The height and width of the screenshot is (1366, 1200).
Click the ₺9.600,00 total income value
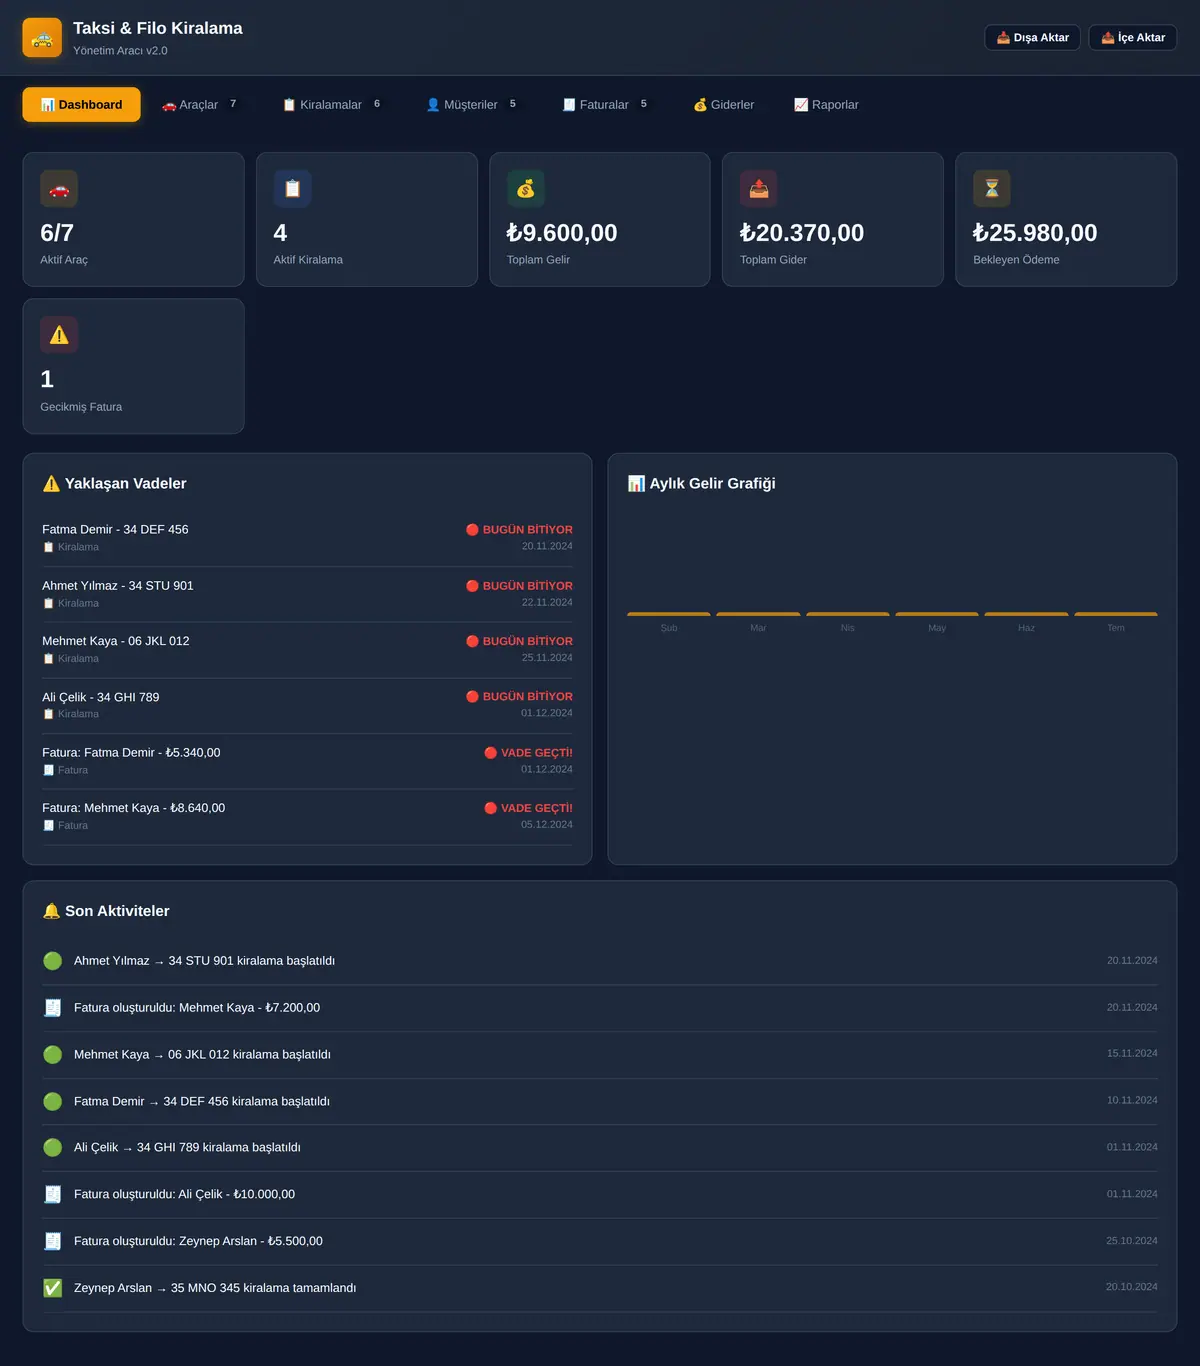click(x=562, y=233)
